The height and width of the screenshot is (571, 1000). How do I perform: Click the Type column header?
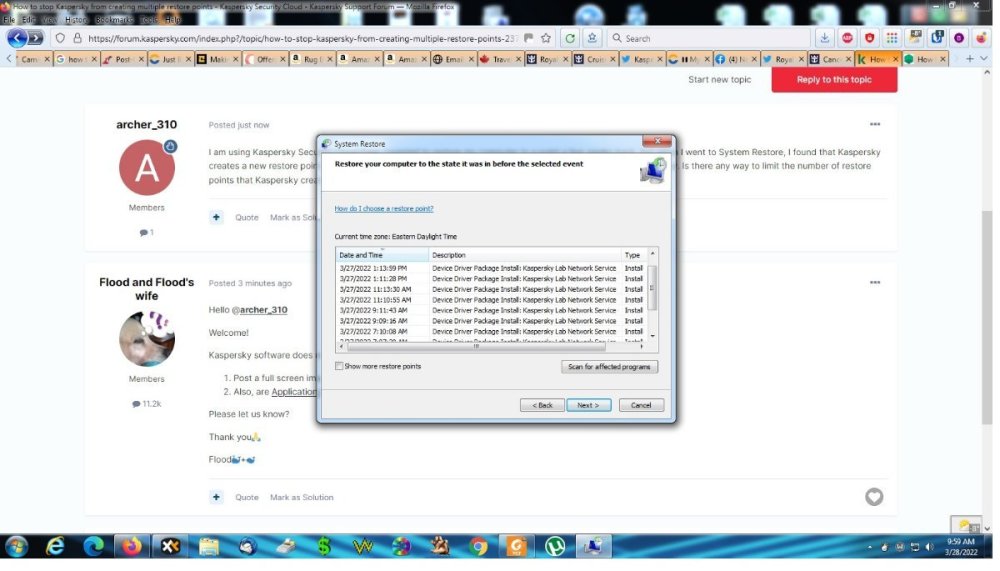tap(633, 255)
